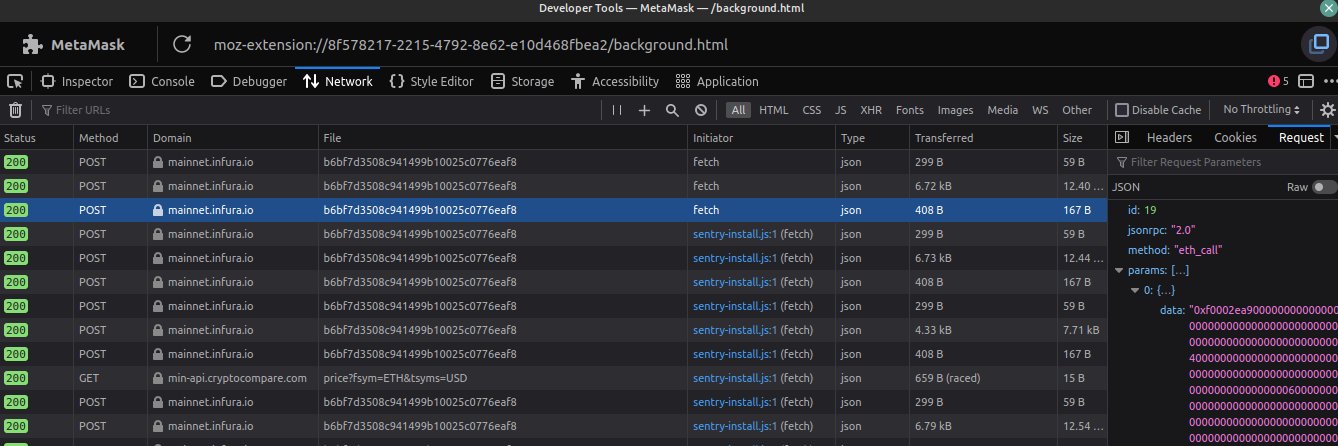Viewport: 1338px width, 446px height.
Task: Sort by the File column header
Action: point(503,138)
